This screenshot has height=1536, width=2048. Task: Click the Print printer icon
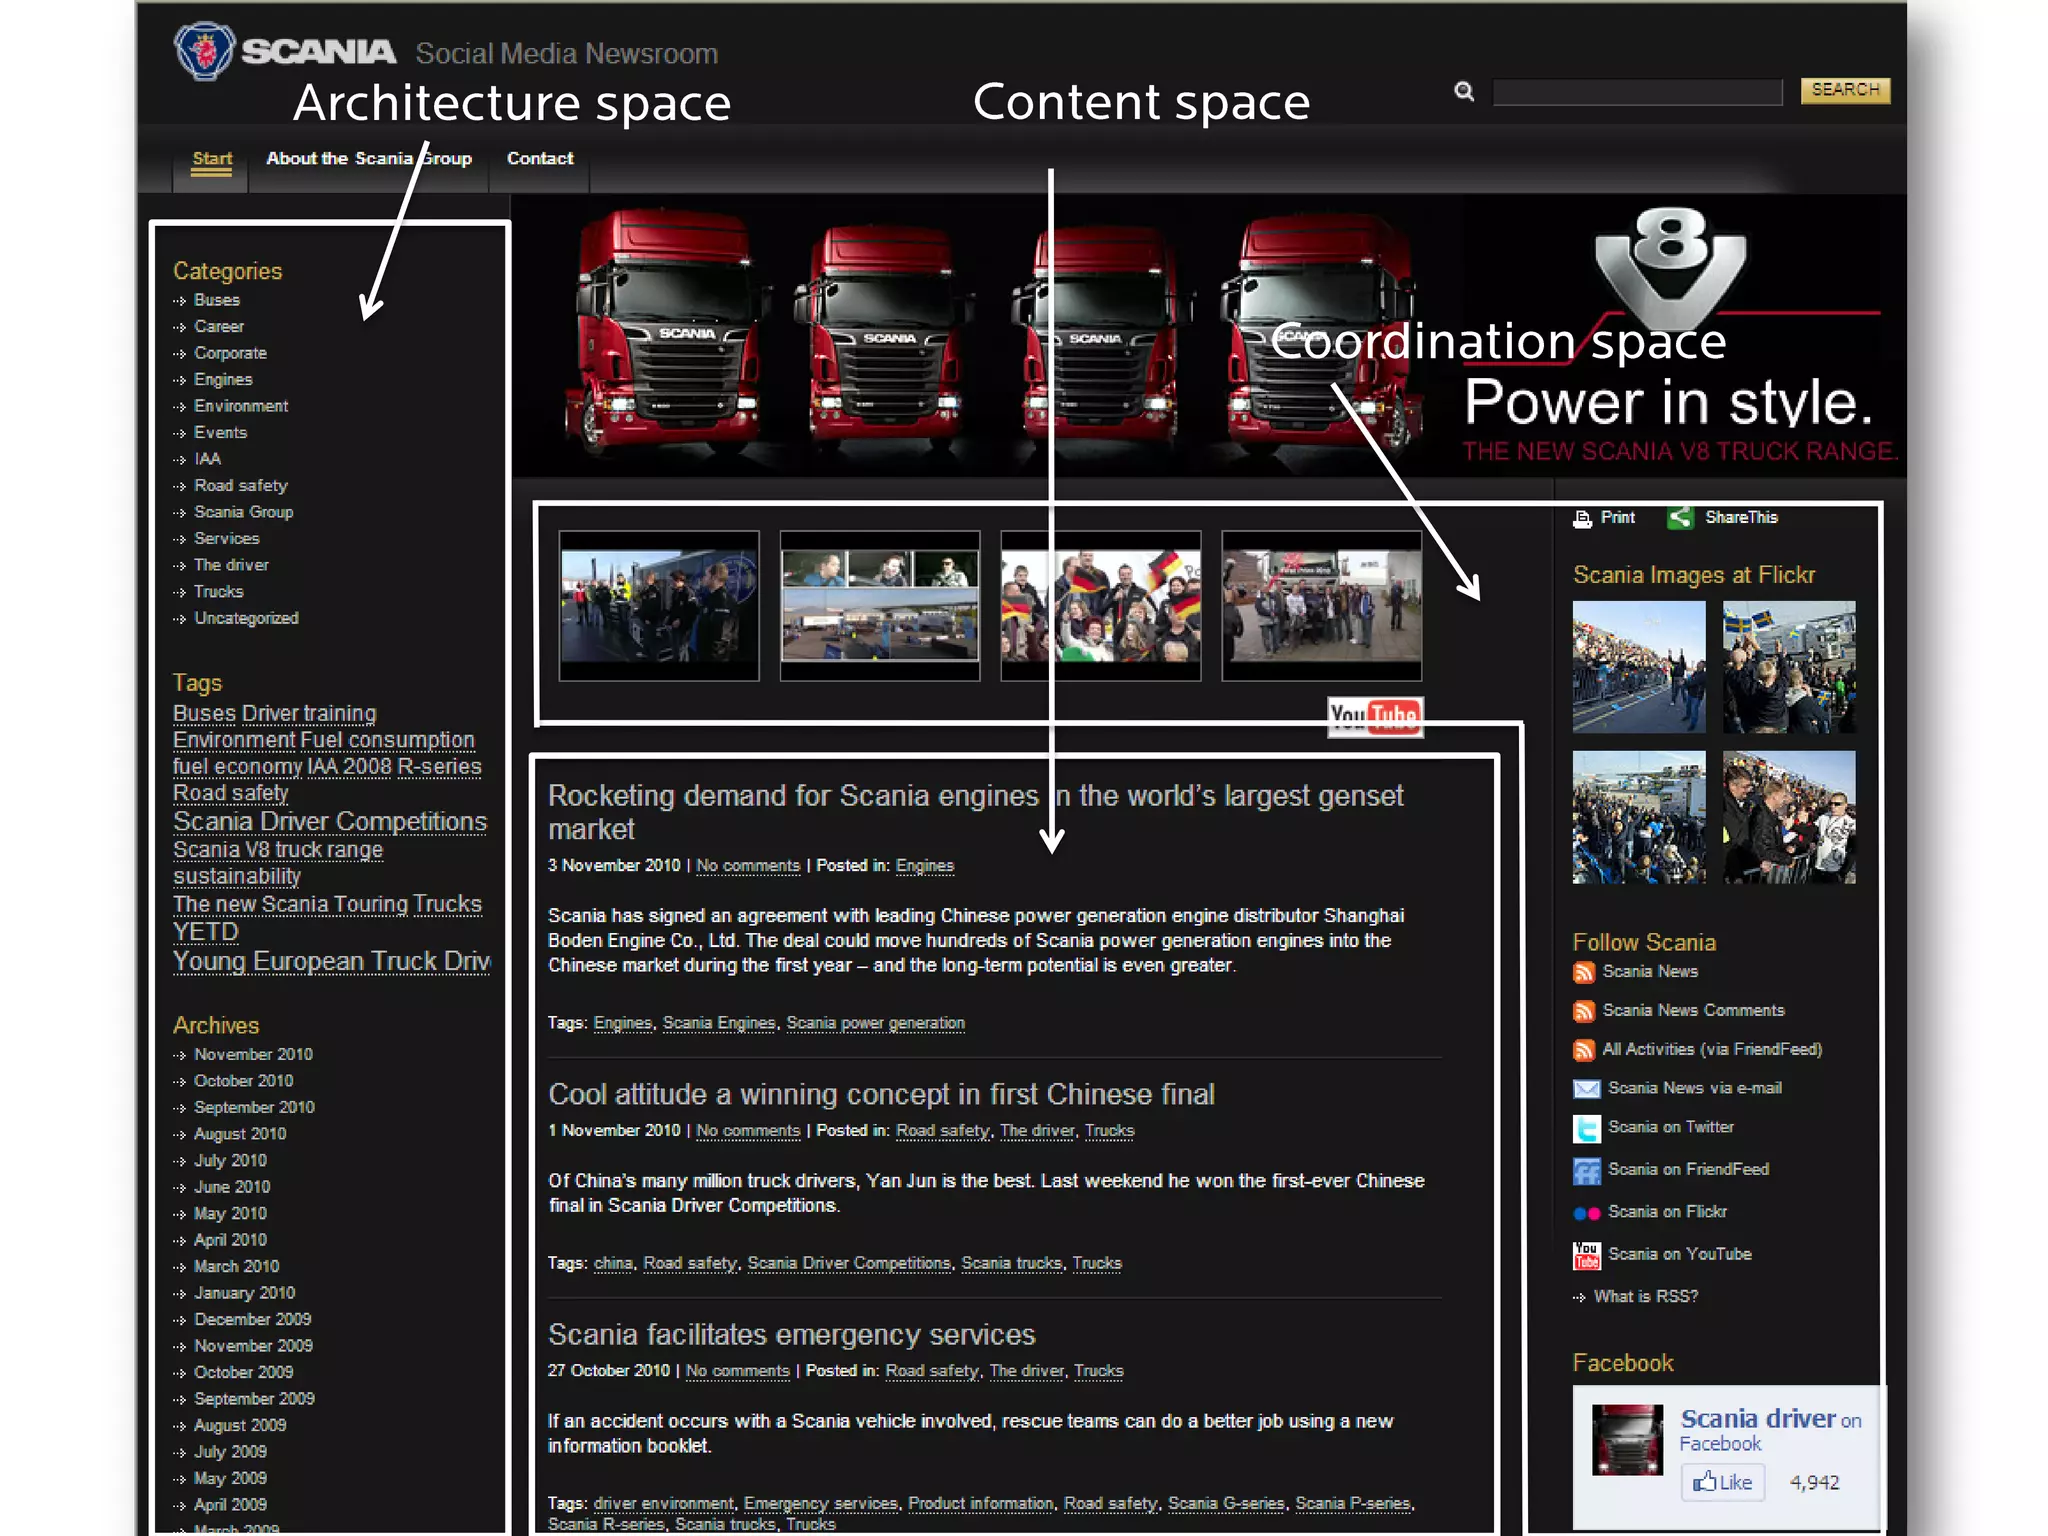pyautogui.click(x=1582, y=518)
